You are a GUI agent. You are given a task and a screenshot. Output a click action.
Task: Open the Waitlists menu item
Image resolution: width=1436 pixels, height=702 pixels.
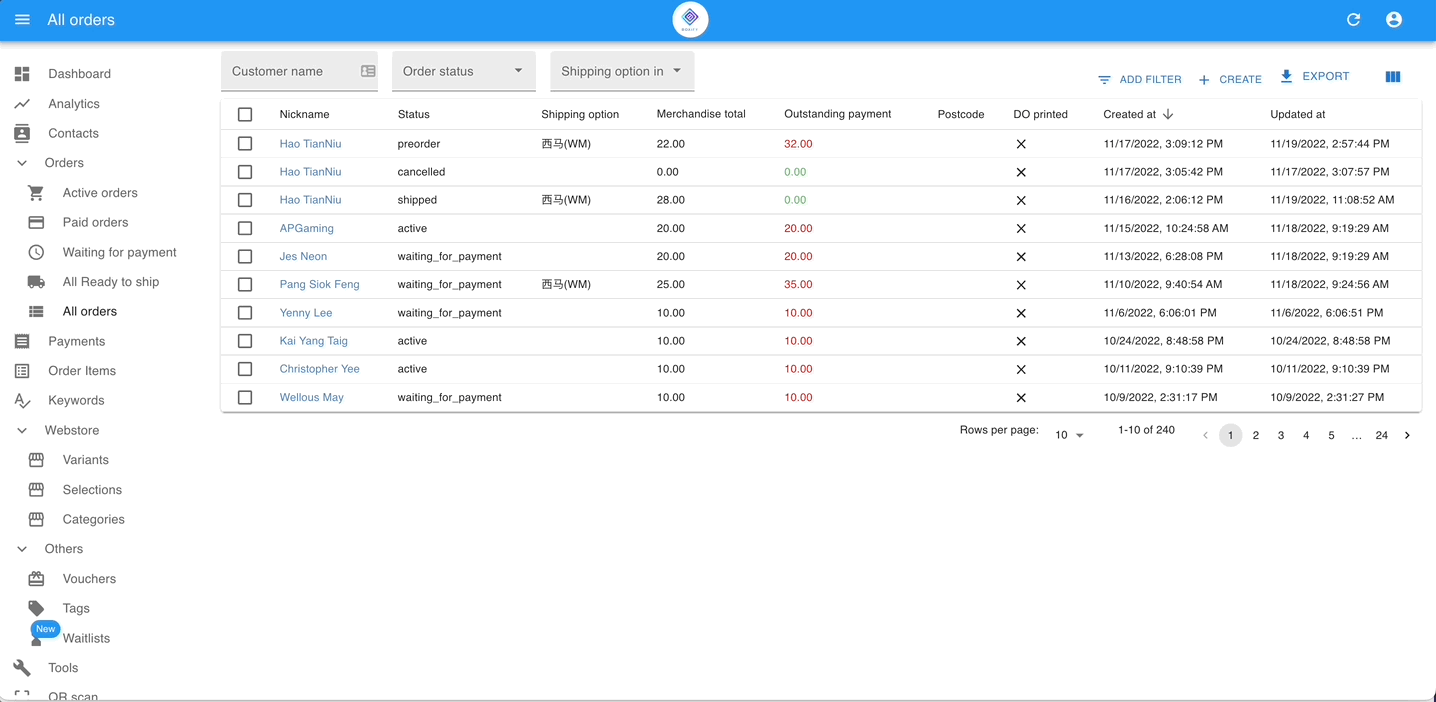[86, 638]
